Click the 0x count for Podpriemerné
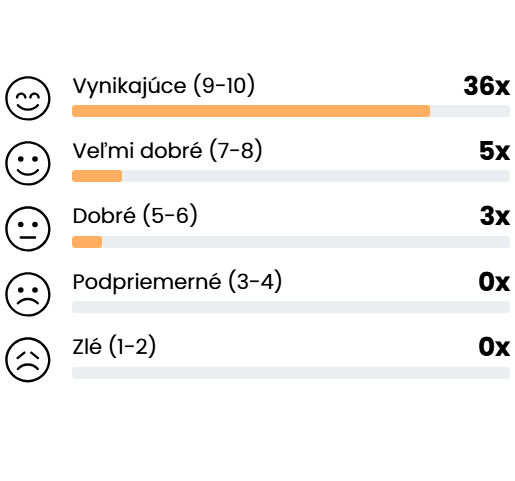Viewport: 515px width, 481px height. click(x=494, y=282)
